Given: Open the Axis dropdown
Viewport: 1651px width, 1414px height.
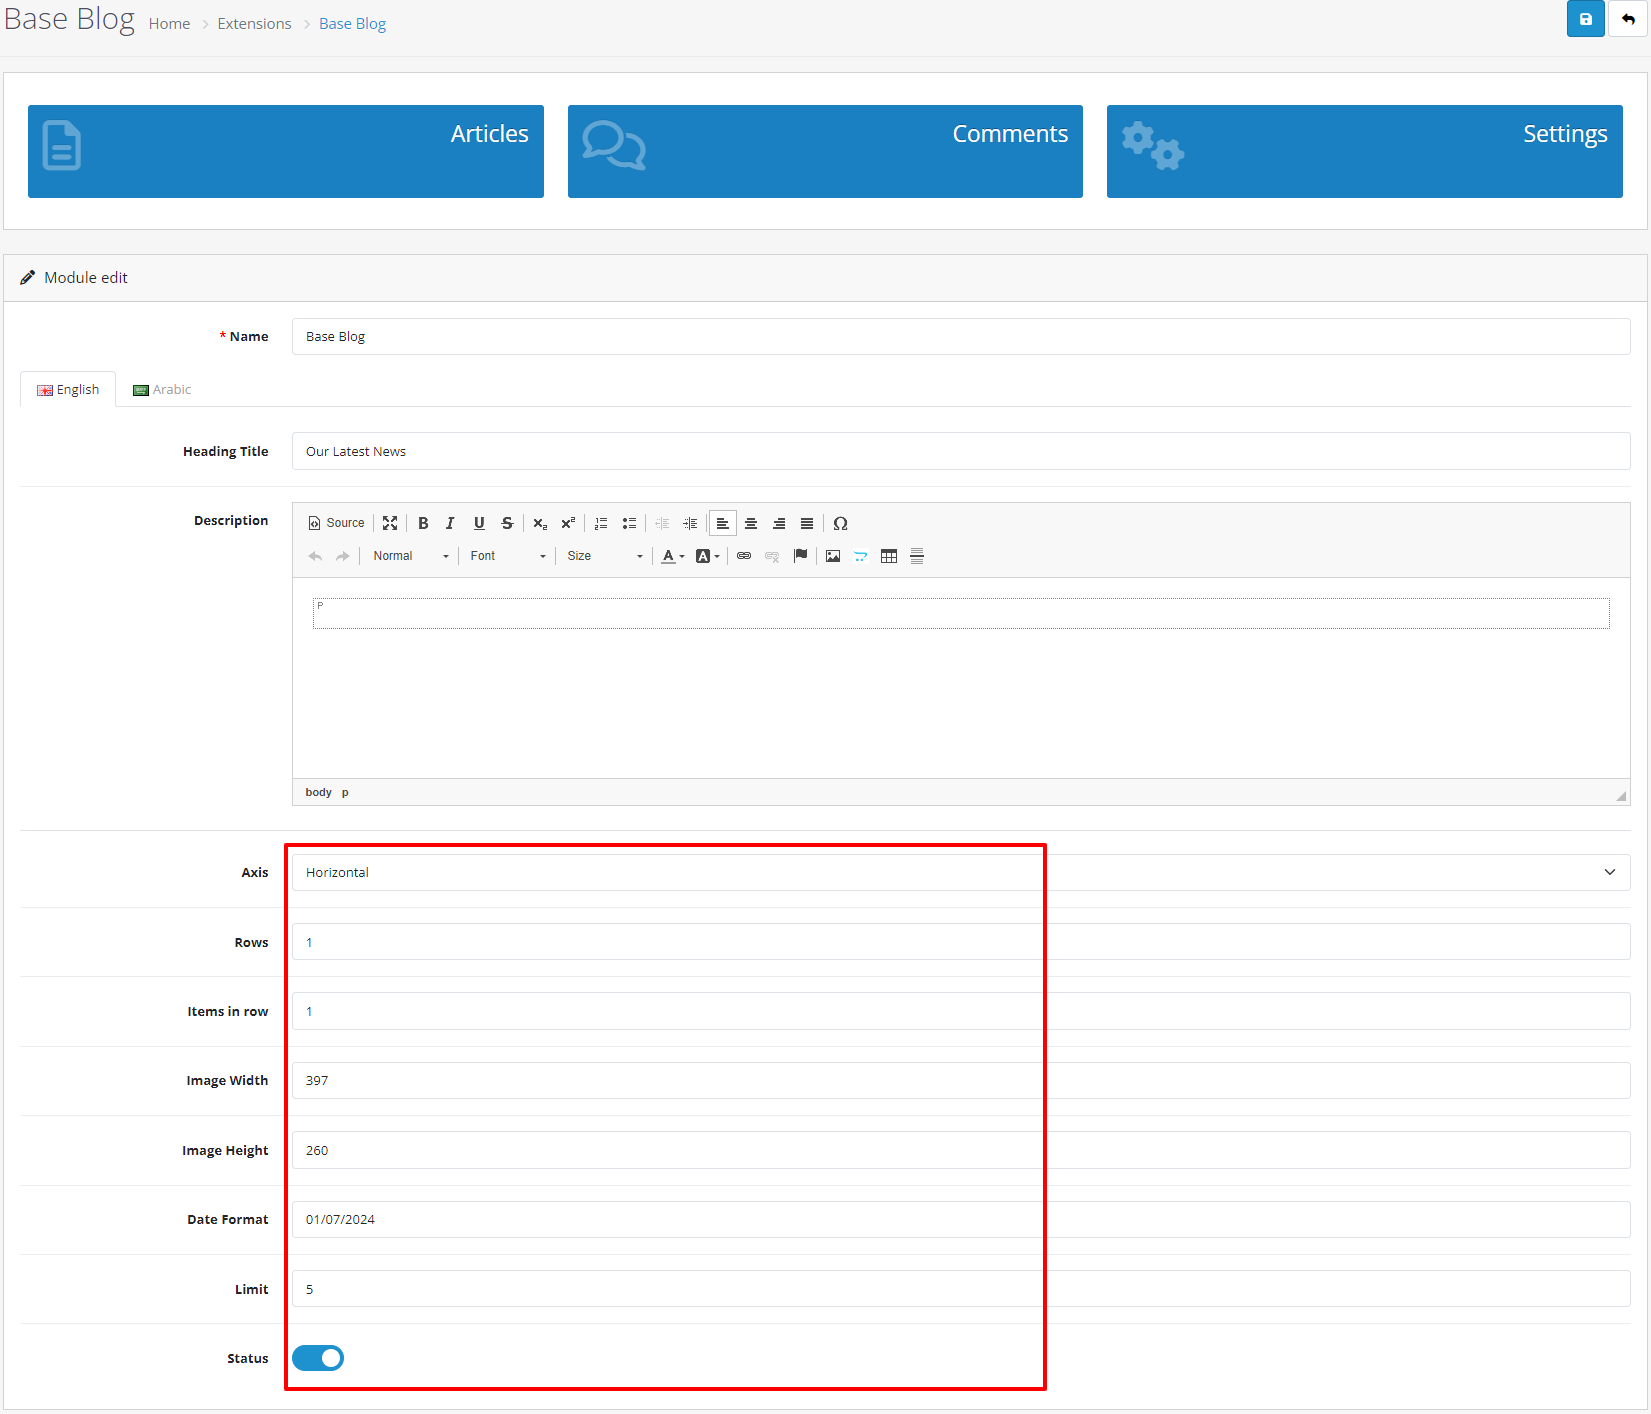Looking at the screenshot, I should click(x=960, y=872).
